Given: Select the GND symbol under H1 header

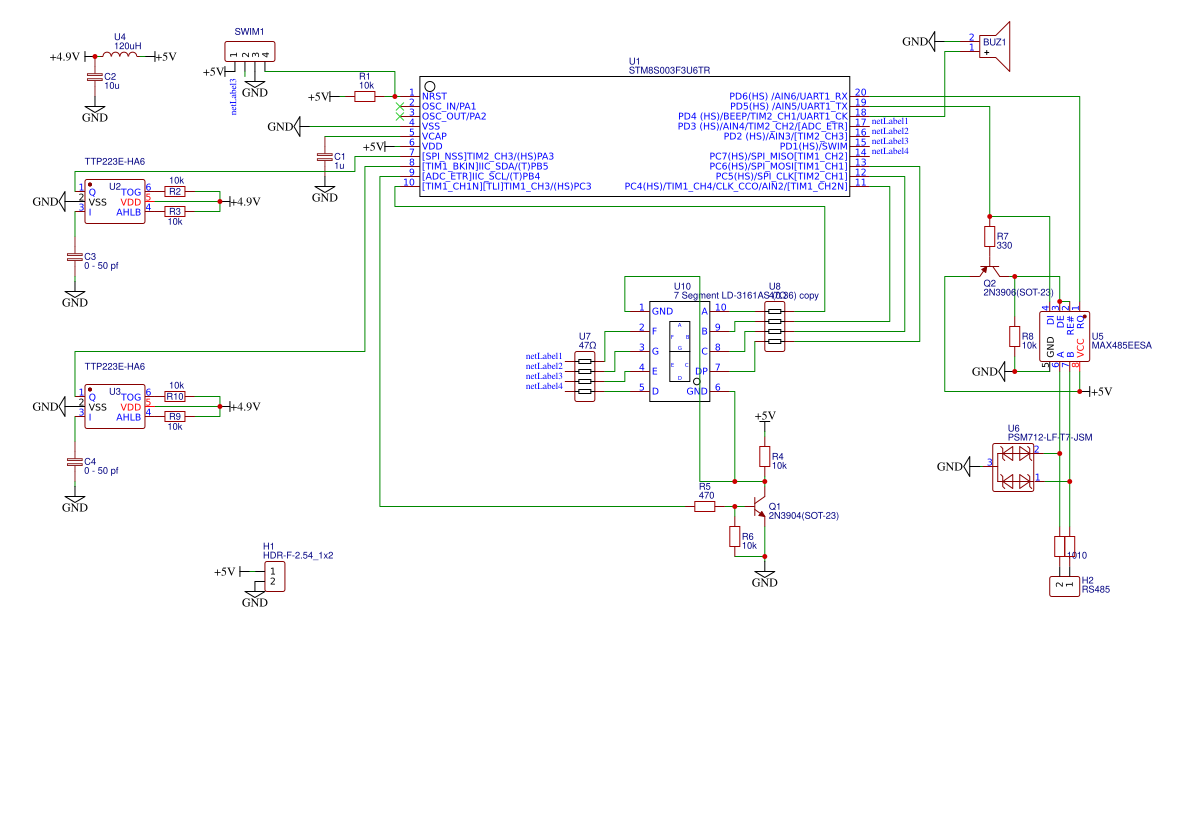Looking at the screenshot, I should pyautogui.click(x=255, y=600).
